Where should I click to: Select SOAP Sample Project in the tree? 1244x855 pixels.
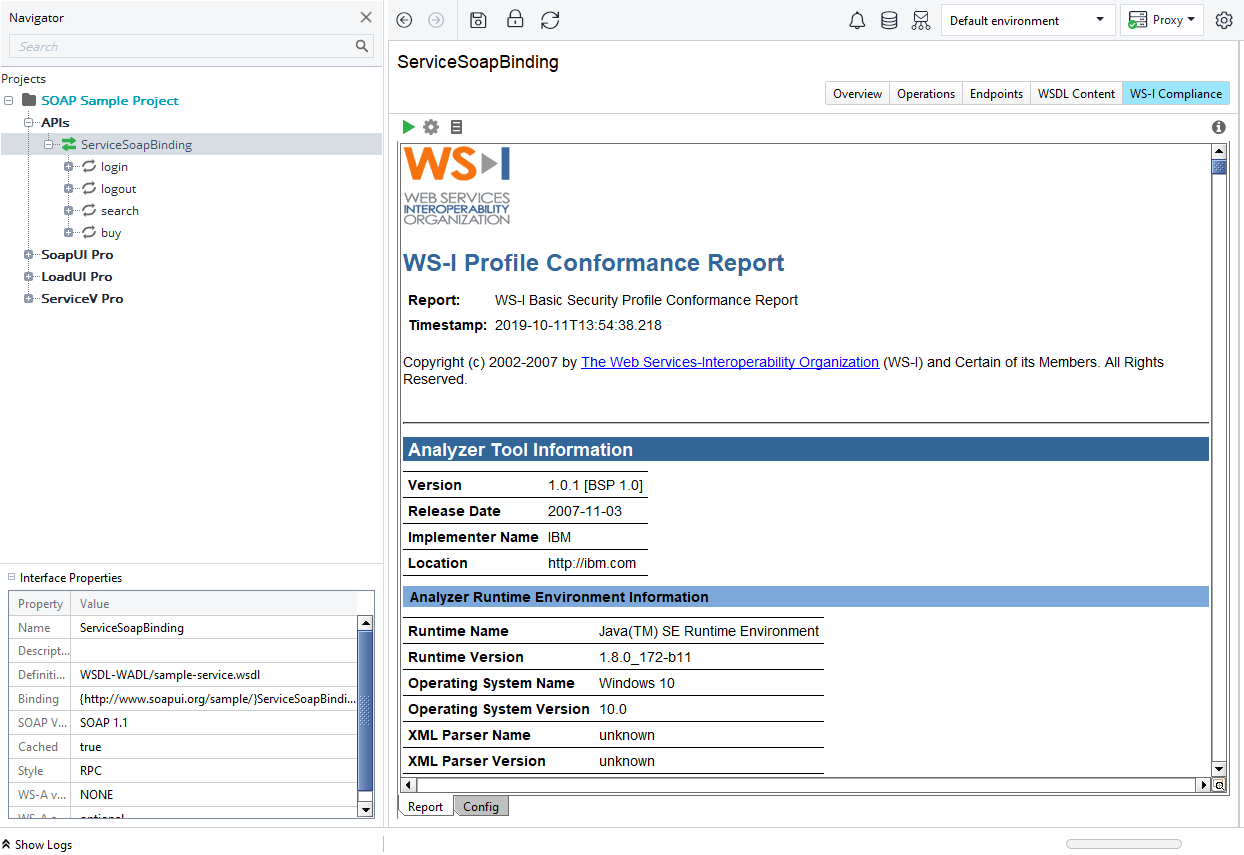coord(110,100)
